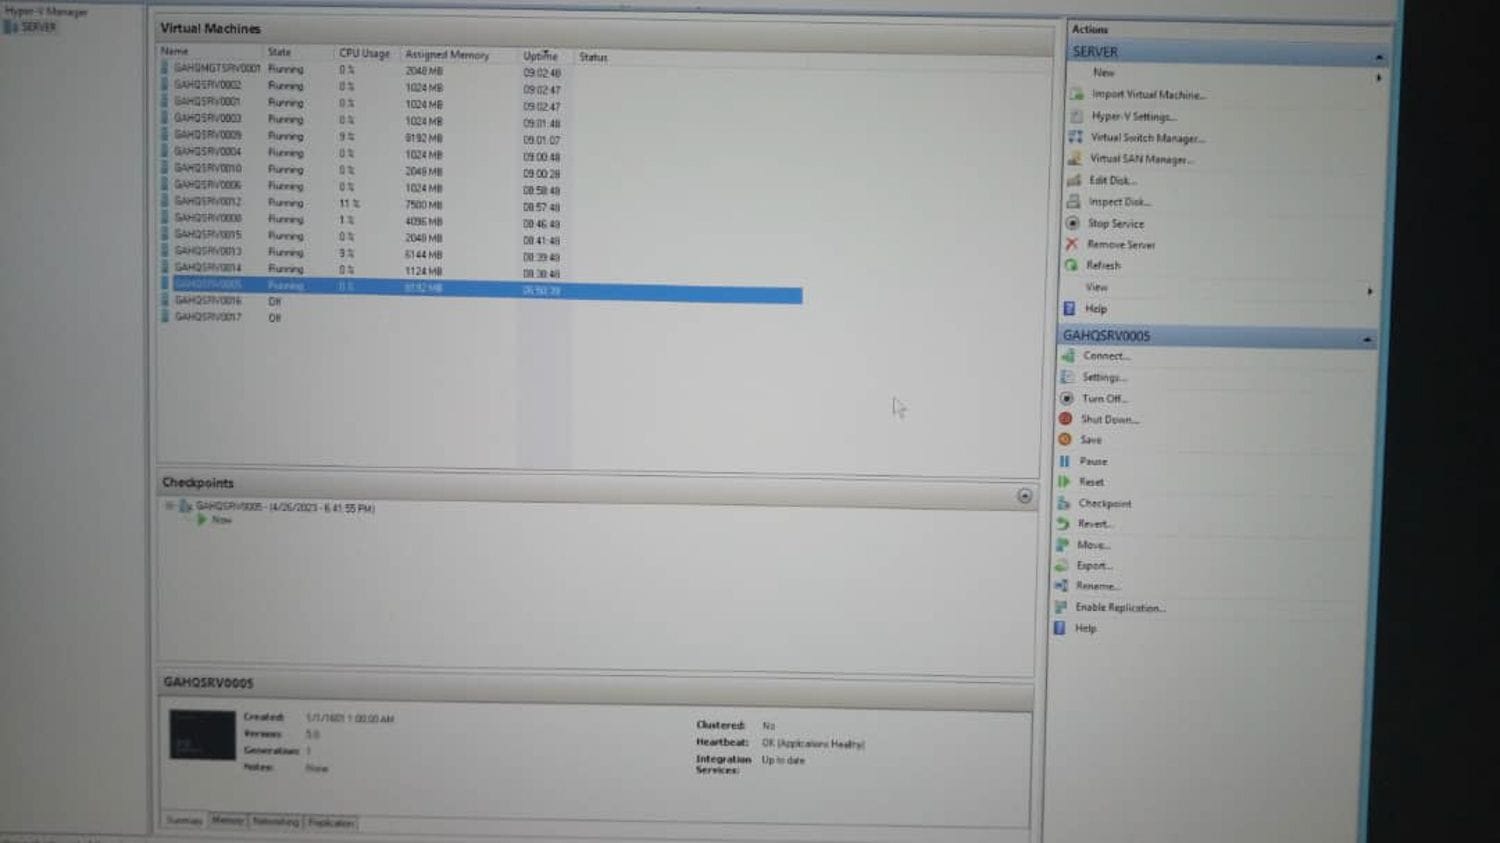Click the Rename icon
This screenshot has height=843, width=1500.
(x=1061, y=586)
